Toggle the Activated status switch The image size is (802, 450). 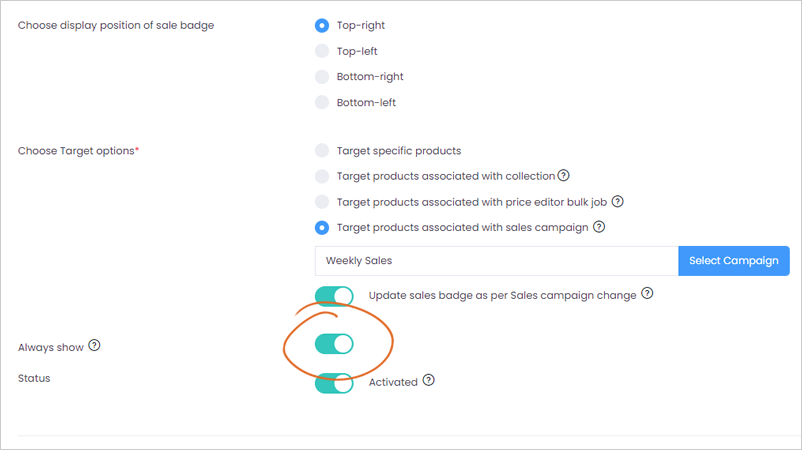334,383
